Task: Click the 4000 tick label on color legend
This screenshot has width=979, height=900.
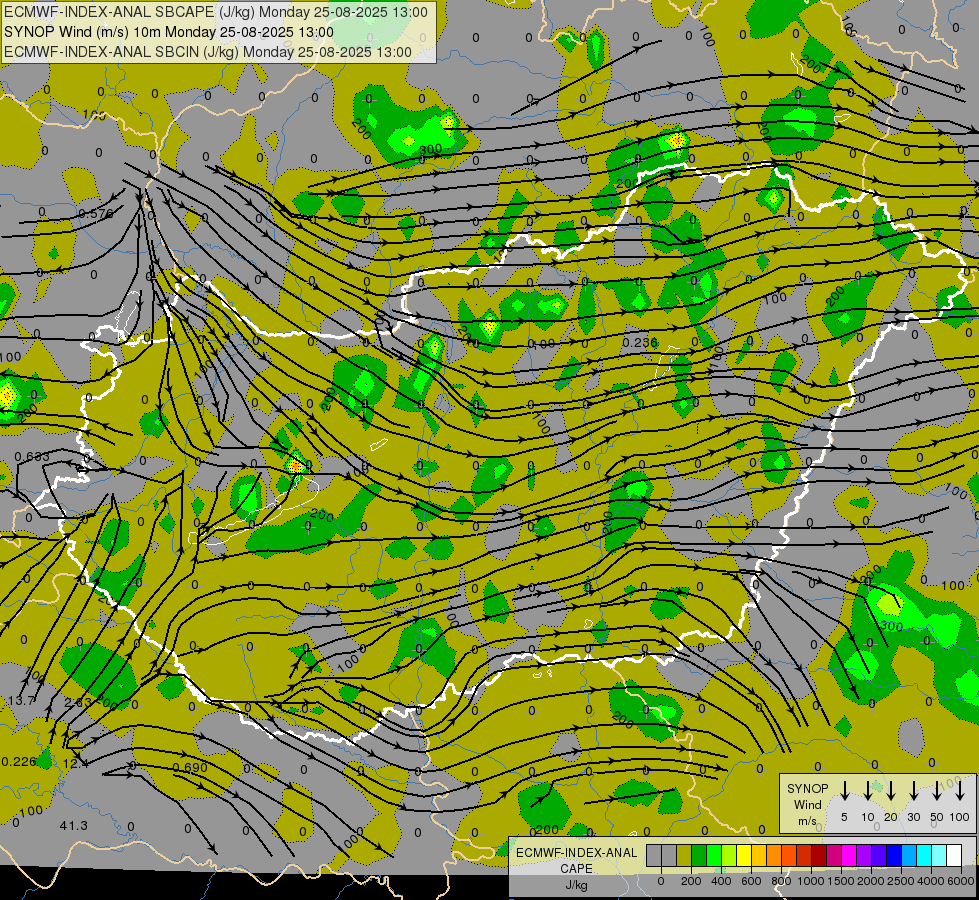Action: point(931,881)
